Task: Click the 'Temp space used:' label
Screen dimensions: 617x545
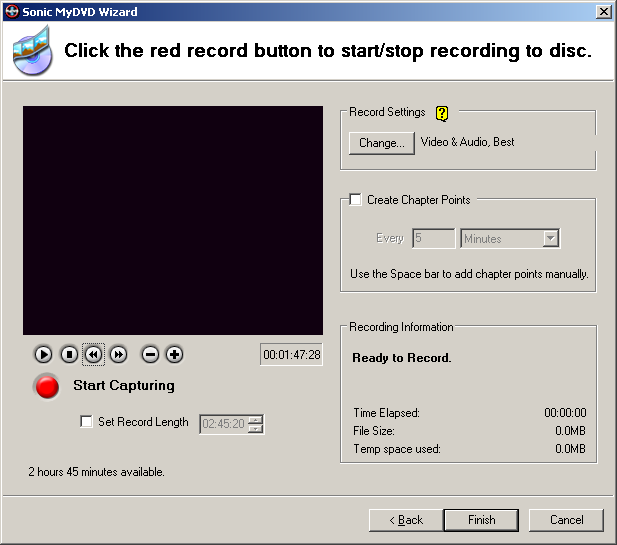Action: 397,449
